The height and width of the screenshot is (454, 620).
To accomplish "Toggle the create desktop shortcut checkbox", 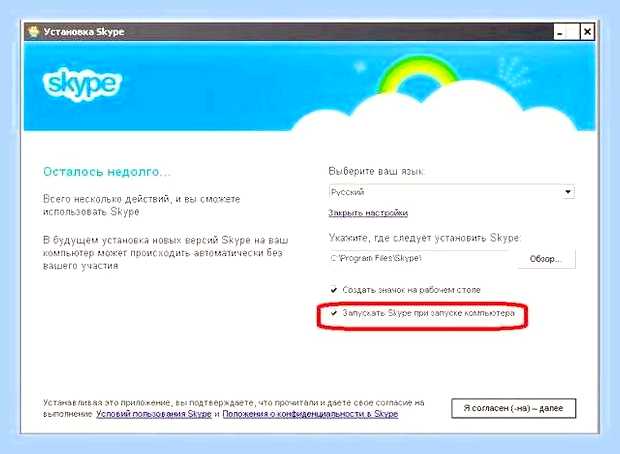I will [x=334, y=290].
